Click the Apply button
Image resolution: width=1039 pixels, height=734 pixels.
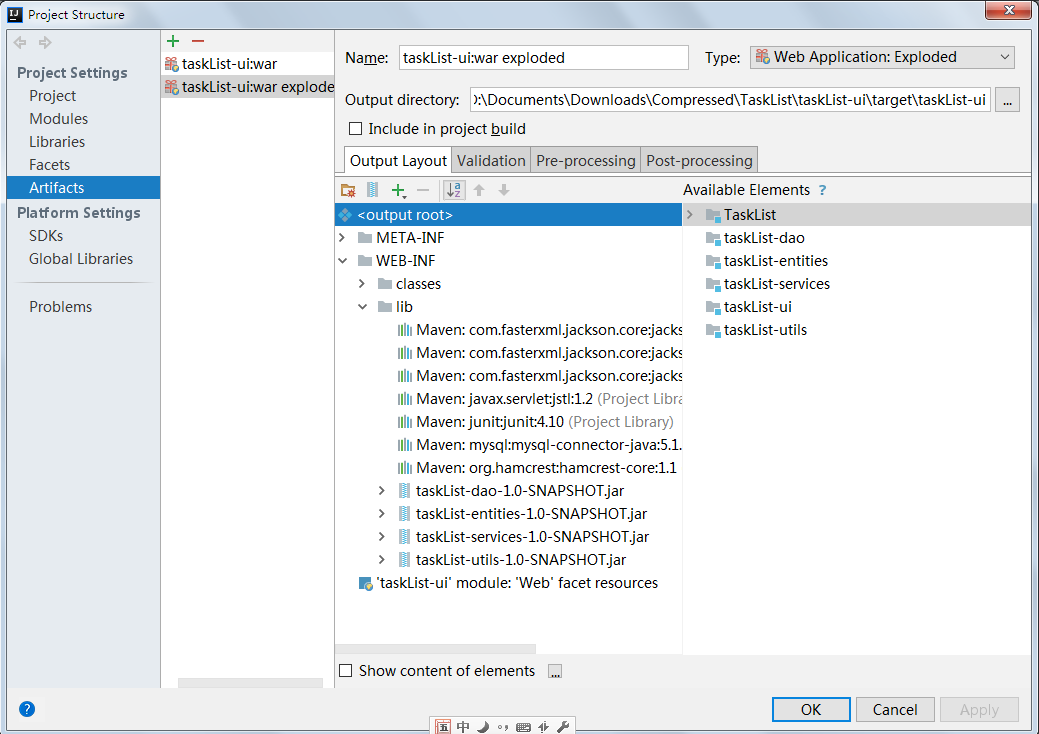(x=979, y=709)
